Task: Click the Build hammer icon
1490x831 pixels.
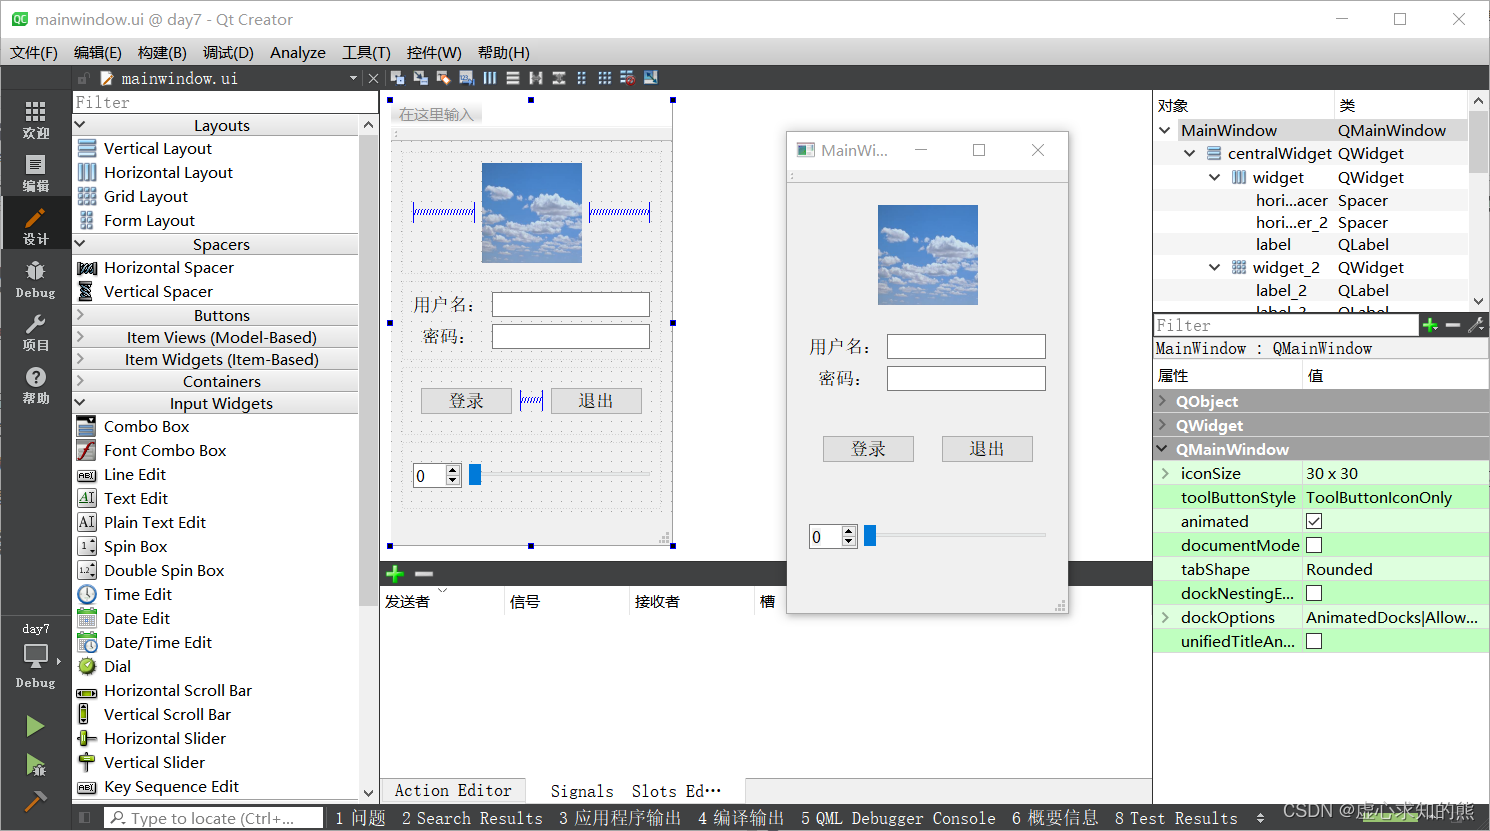Action: coord(35,801)
